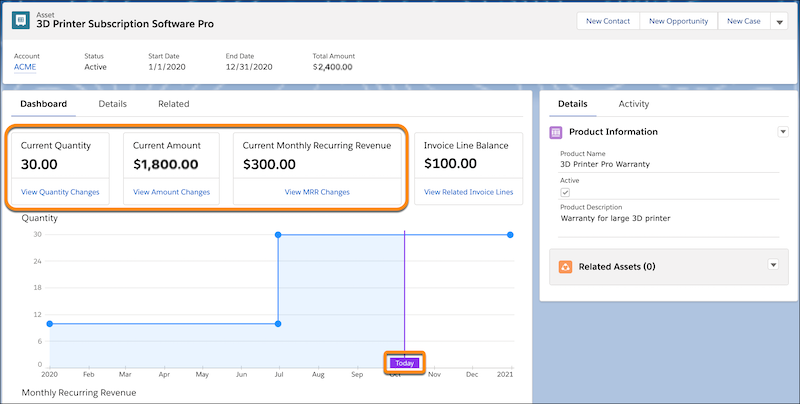The height and width of the screenshot is (404, 800).
Task: Open the ACME account link
Action: (25, 67)
